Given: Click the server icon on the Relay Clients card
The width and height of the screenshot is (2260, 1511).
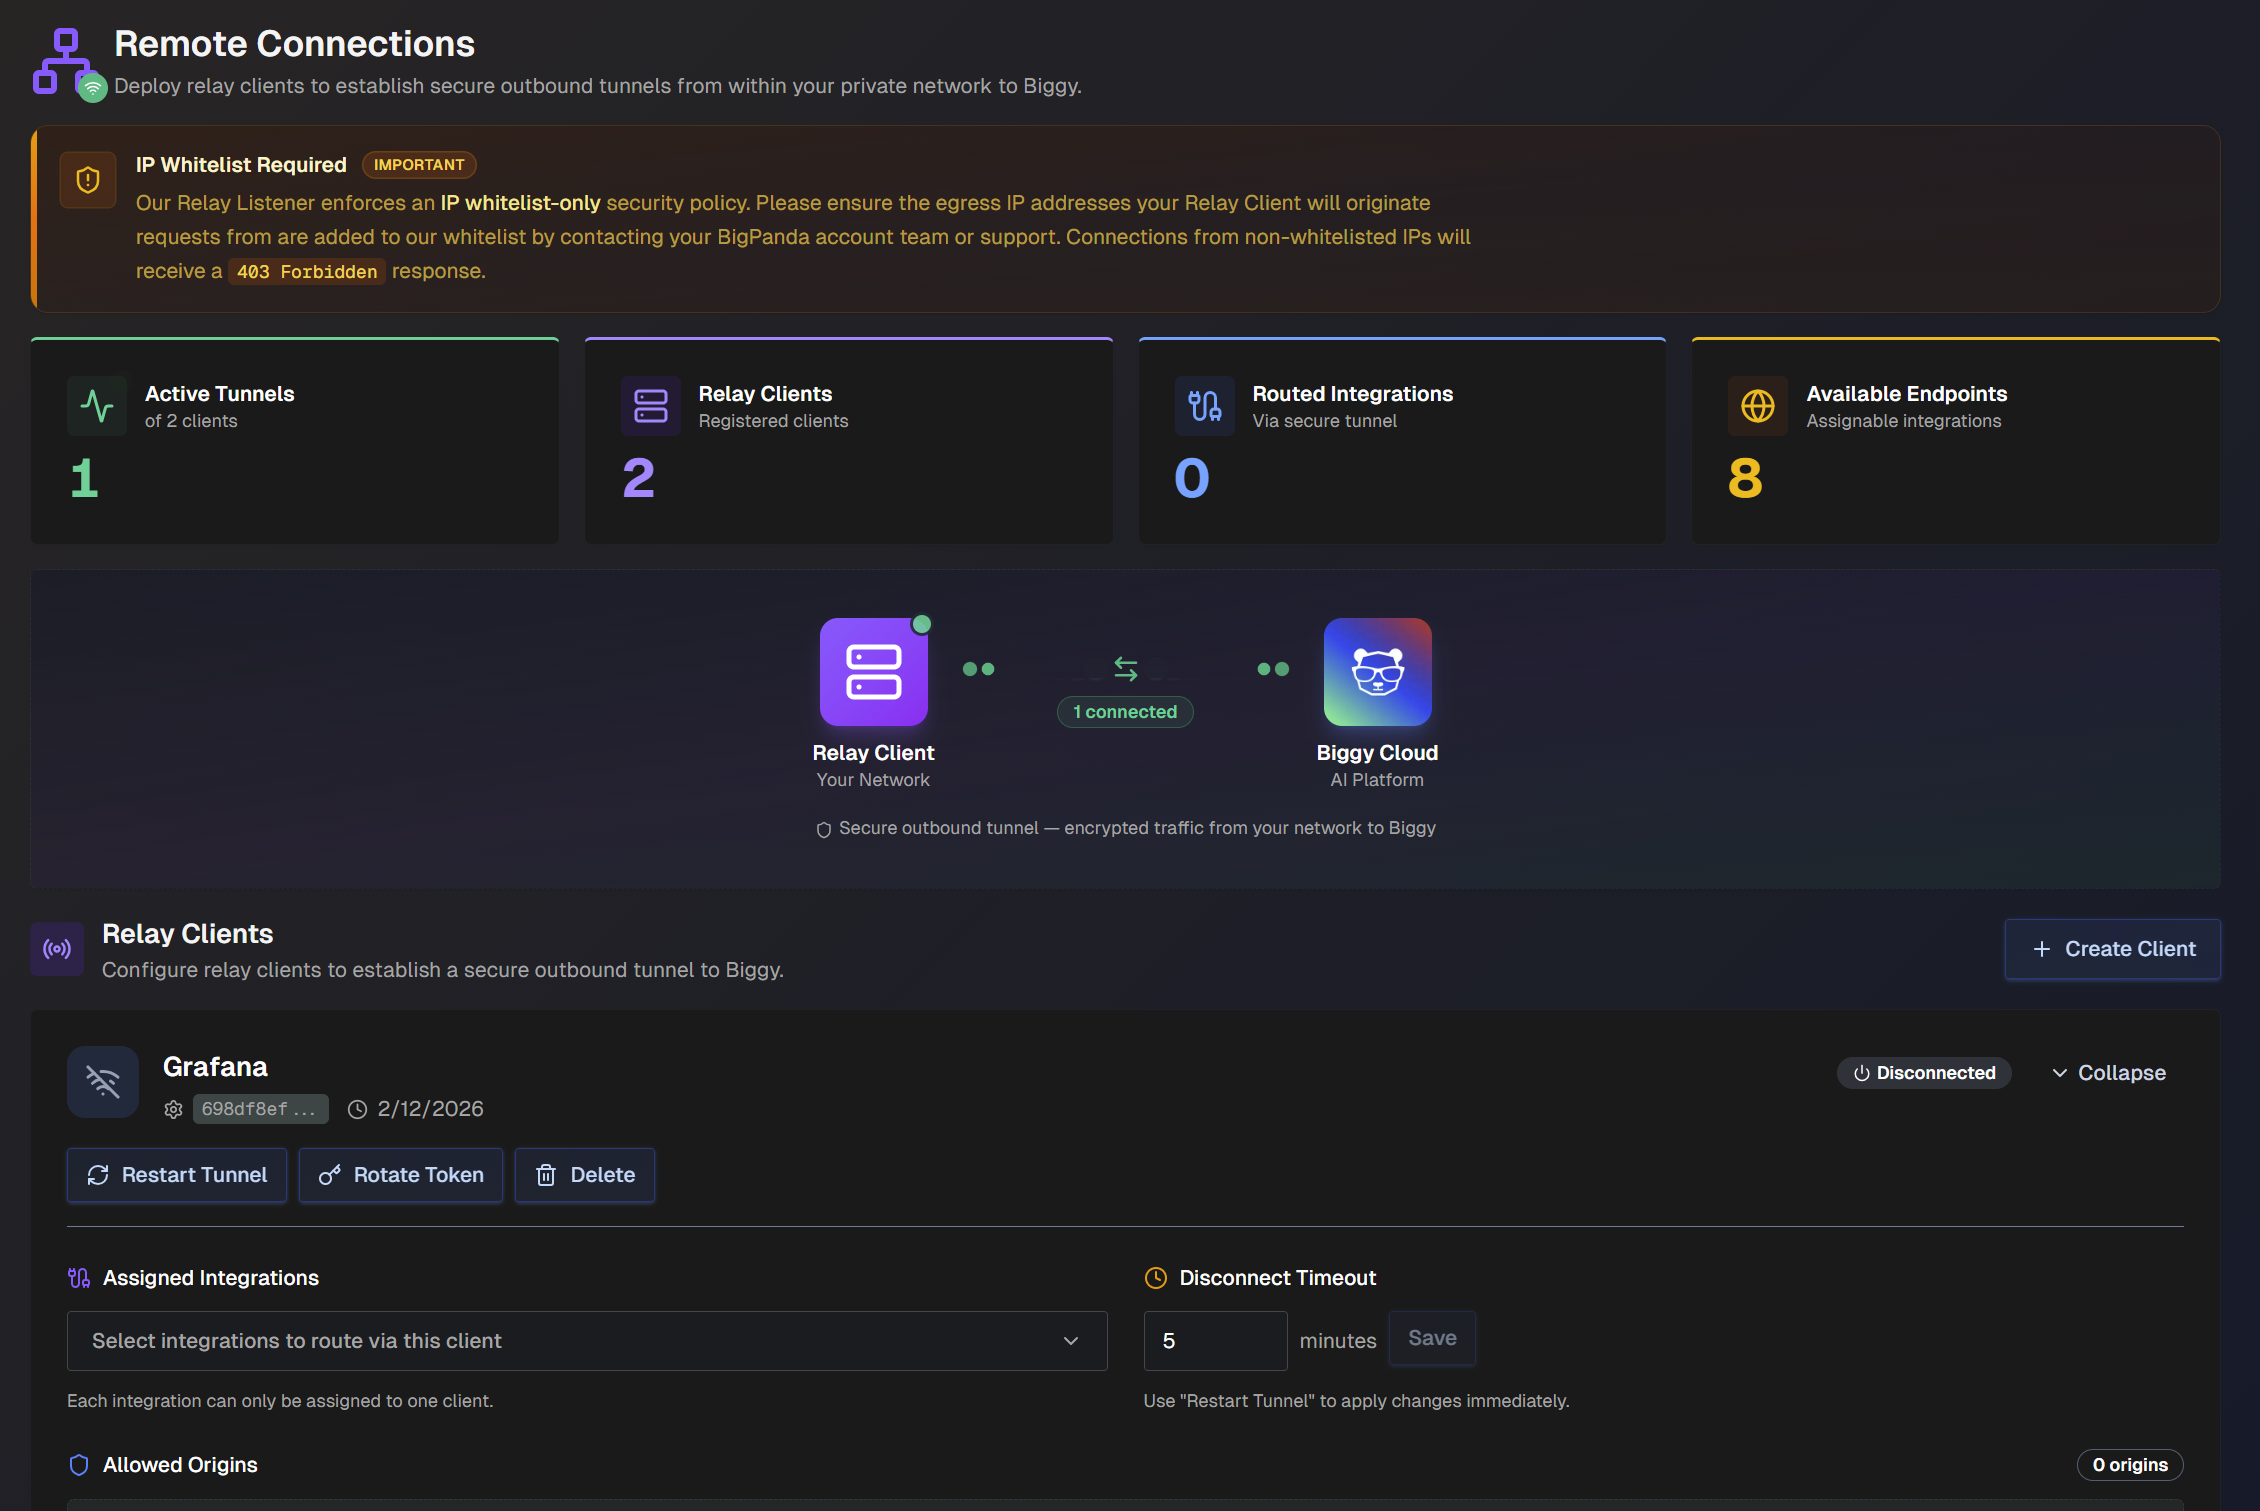Looking at the screenshot, I should click(x=650, y=406).
